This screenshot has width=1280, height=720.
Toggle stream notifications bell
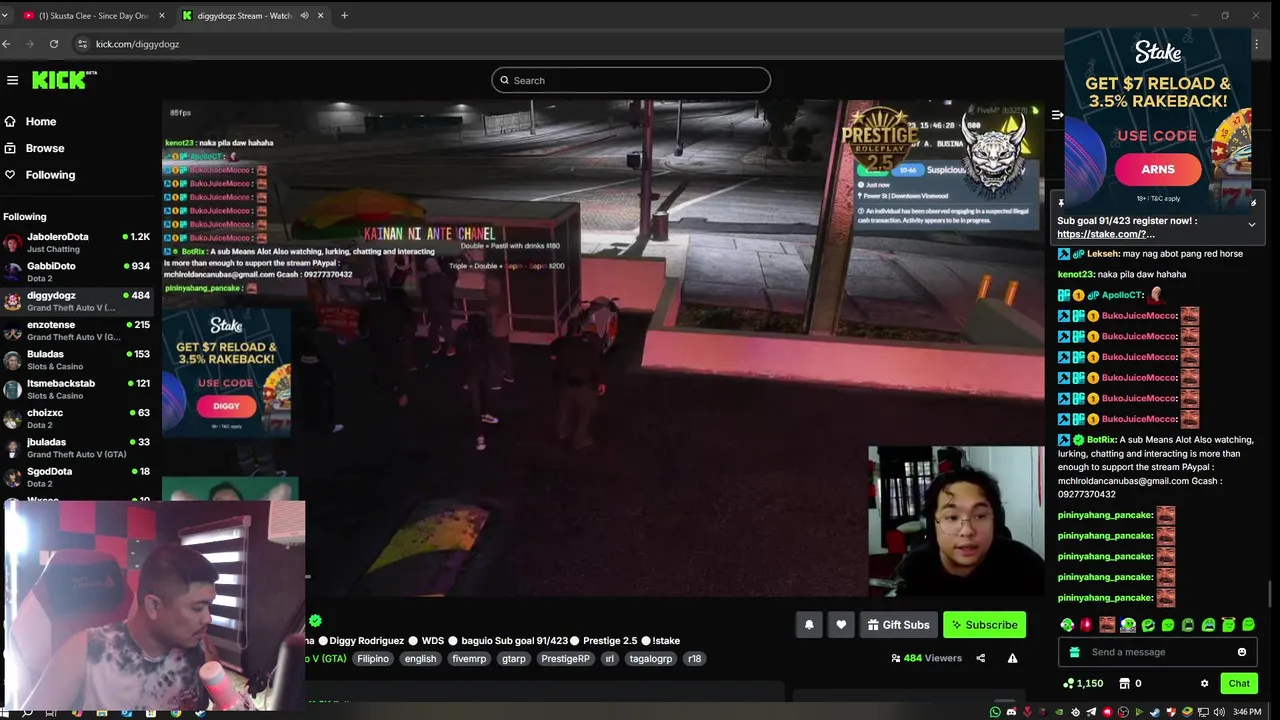[x=809, y=625]
